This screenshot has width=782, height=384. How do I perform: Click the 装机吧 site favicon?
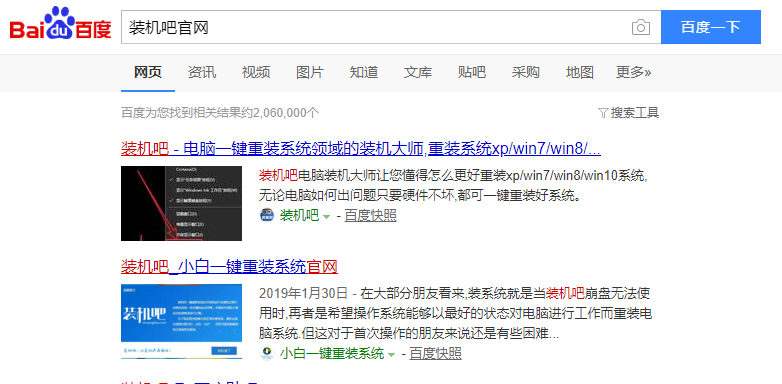[x=267, y=215]
